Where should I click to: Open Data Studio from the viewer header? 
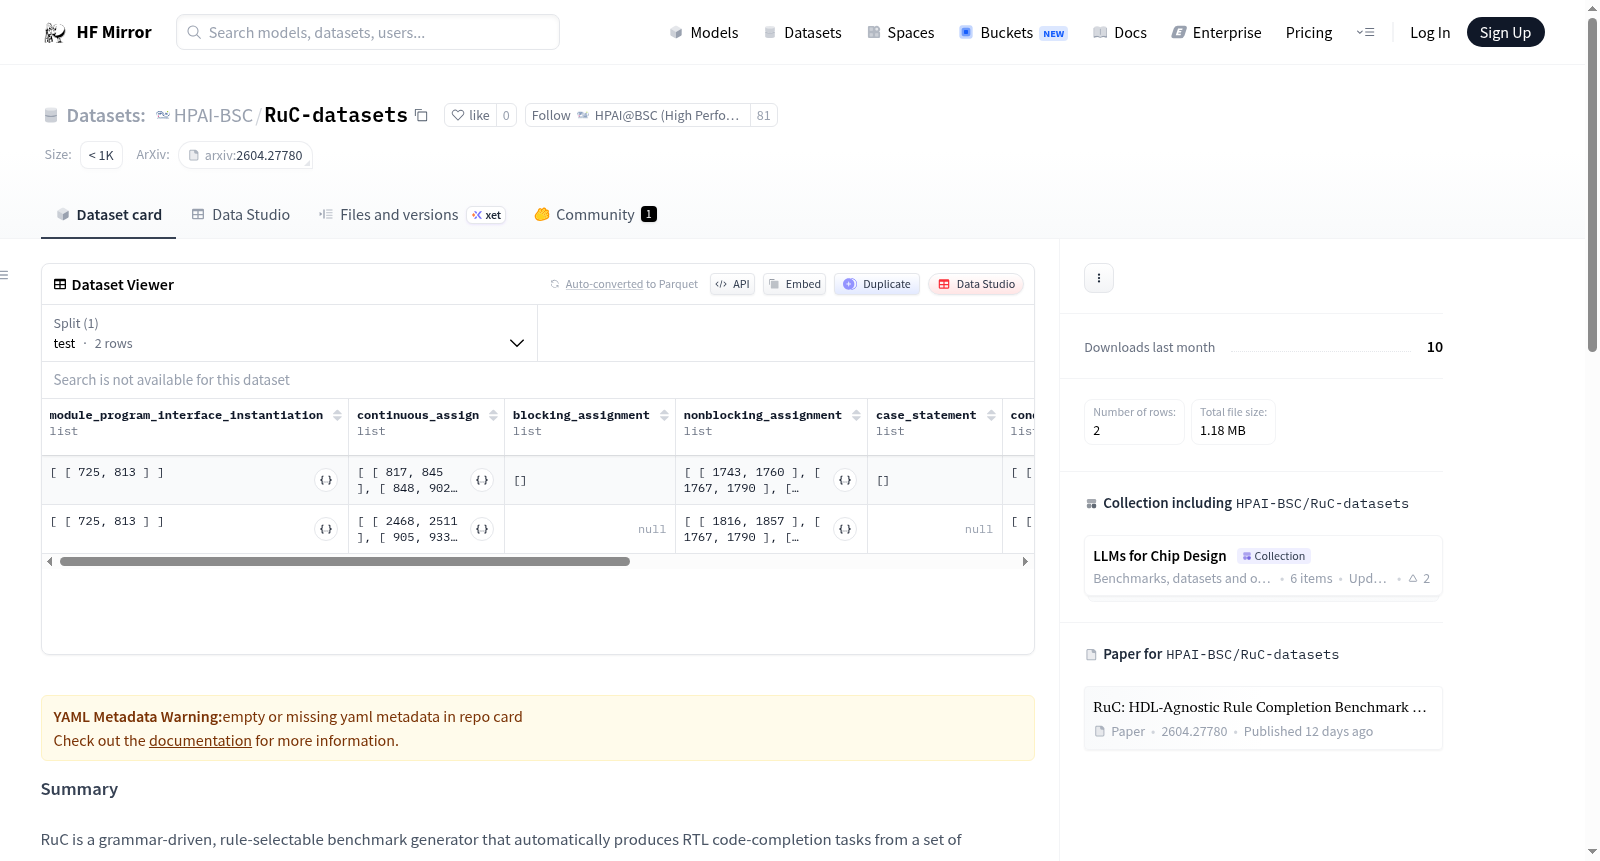pyautogui.click(x=975, y=284)
